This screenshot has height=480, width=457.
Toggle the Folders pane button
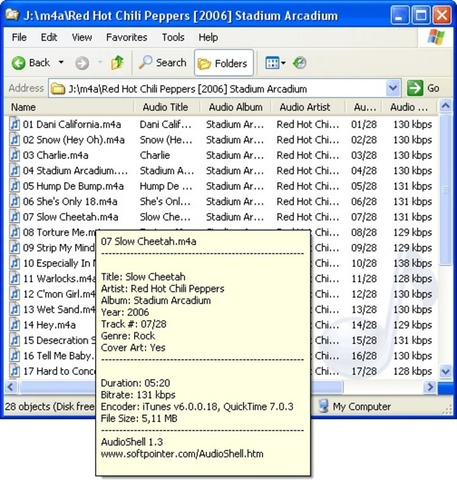[x=224, y=63]
